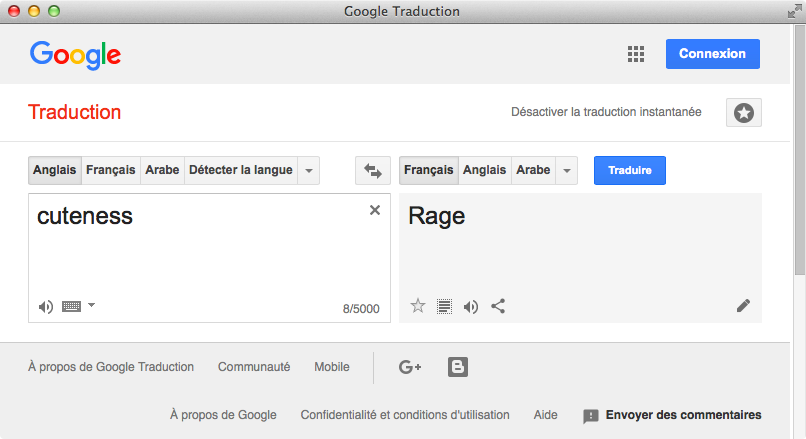The height and width of the screenshot is (439, 806).
Task: Save translation to phrasebook star icon
Action: point(418,306)
